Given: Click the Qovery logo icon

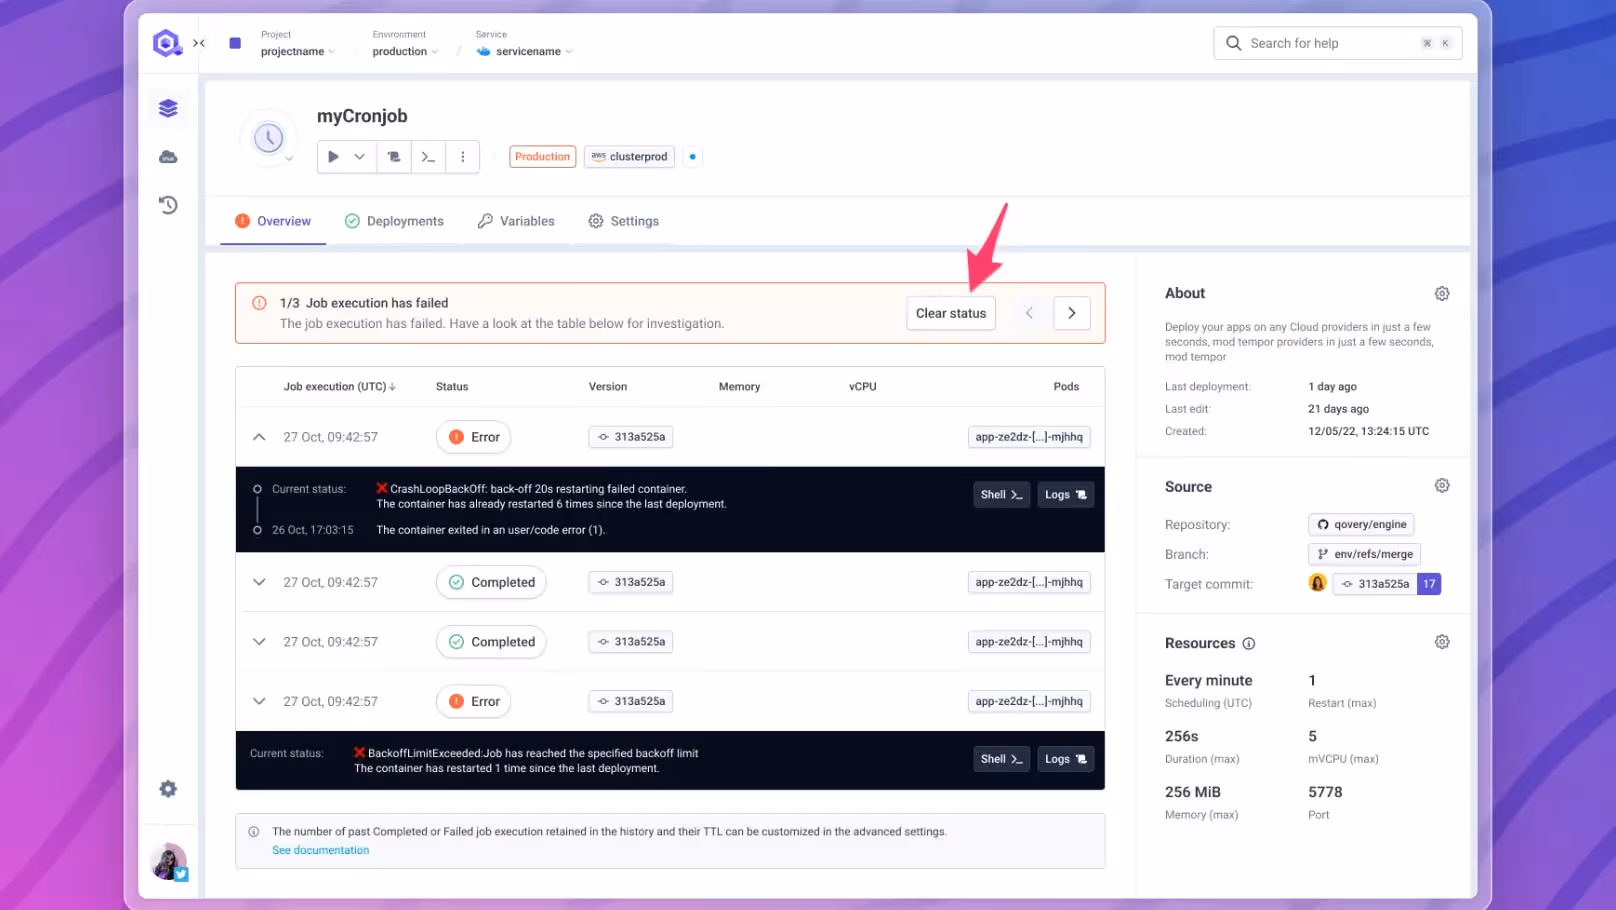Looking at the screenshot, I should point(166,43).
